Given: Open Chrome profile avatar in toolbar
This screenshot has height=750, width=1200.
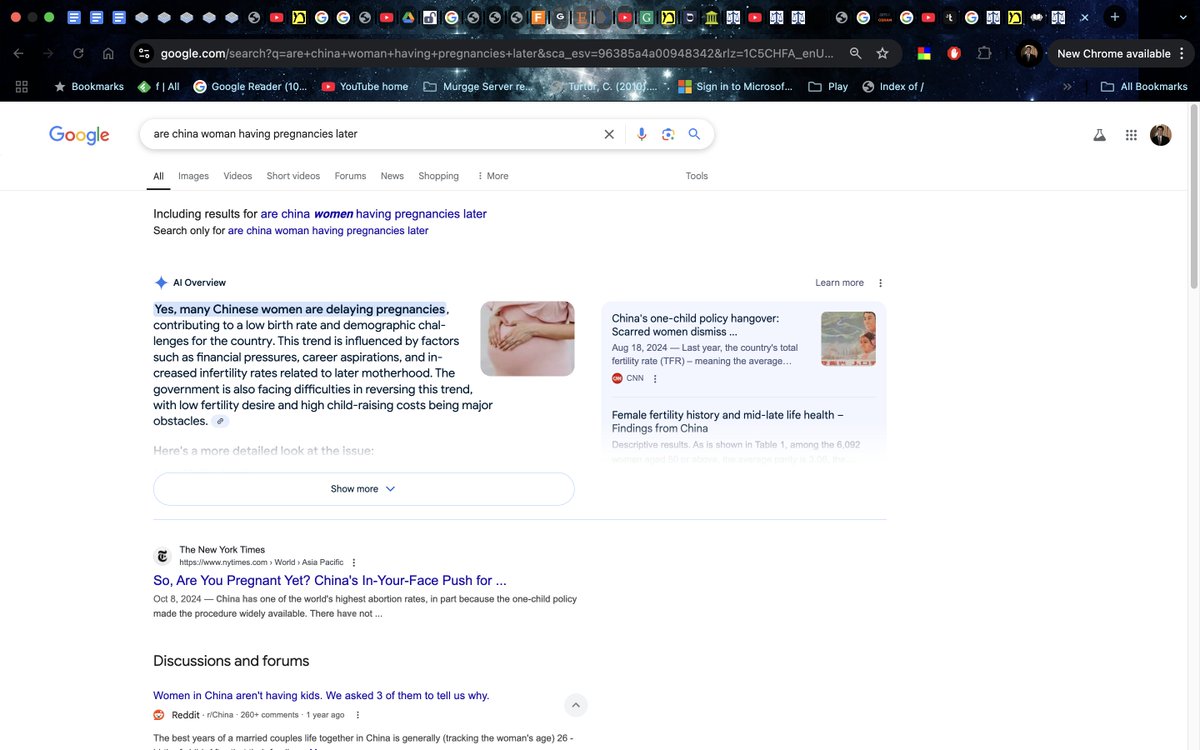Looking at the screenshot, I should point(1029,54).
